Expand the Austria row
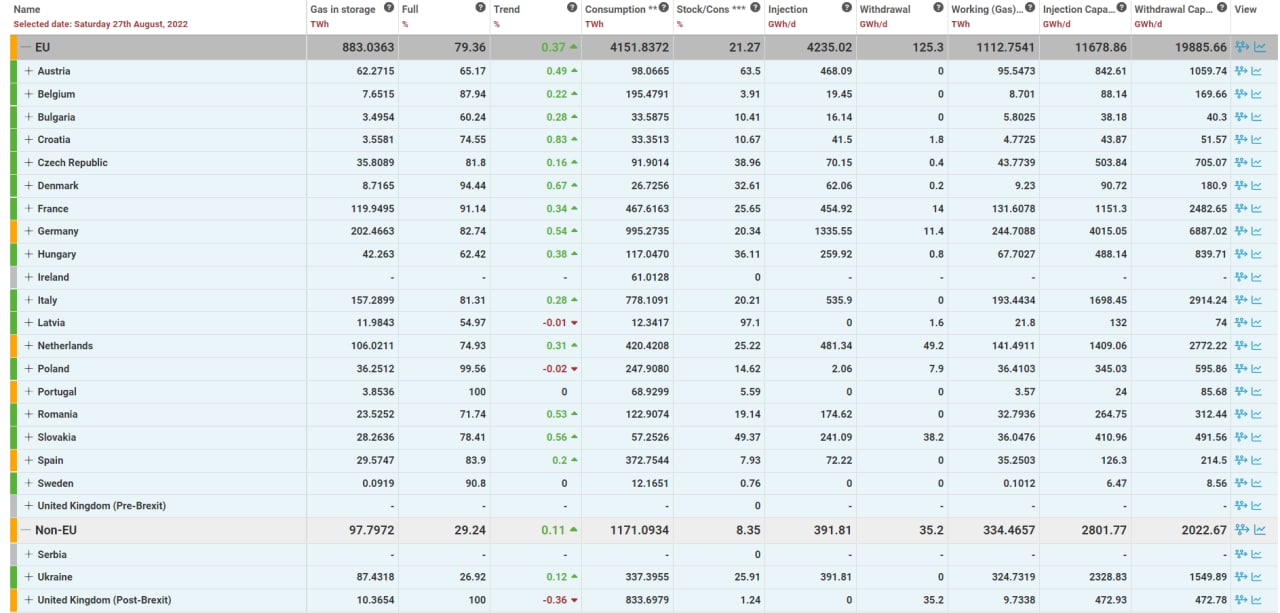The image size is (1280, 613). [29, 71]
